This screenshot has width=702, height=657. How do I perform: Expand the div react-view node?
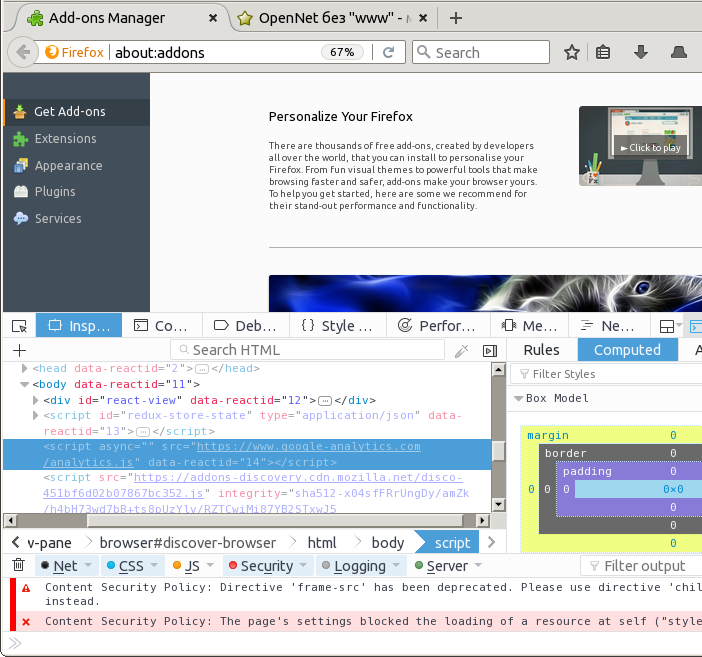point(35,400)
